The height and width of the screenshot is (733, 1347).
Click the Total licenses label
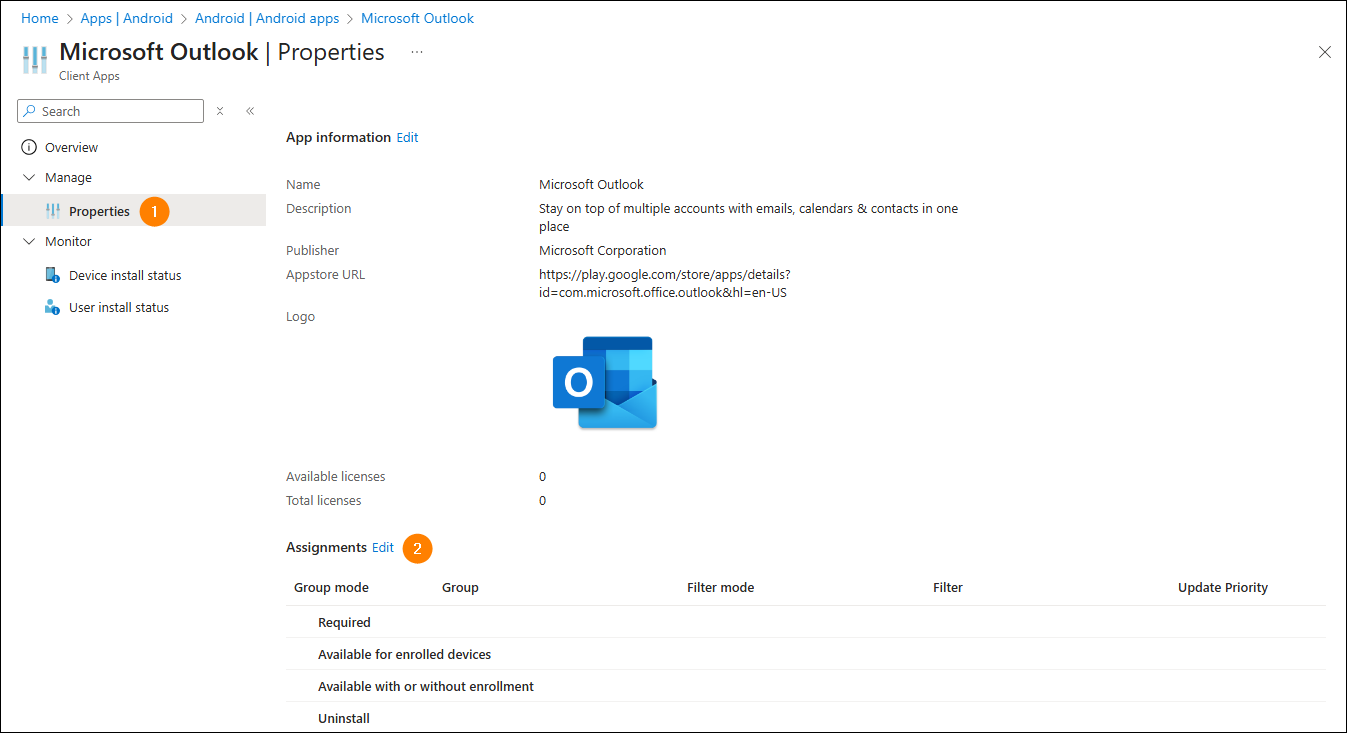coord(323,500)
